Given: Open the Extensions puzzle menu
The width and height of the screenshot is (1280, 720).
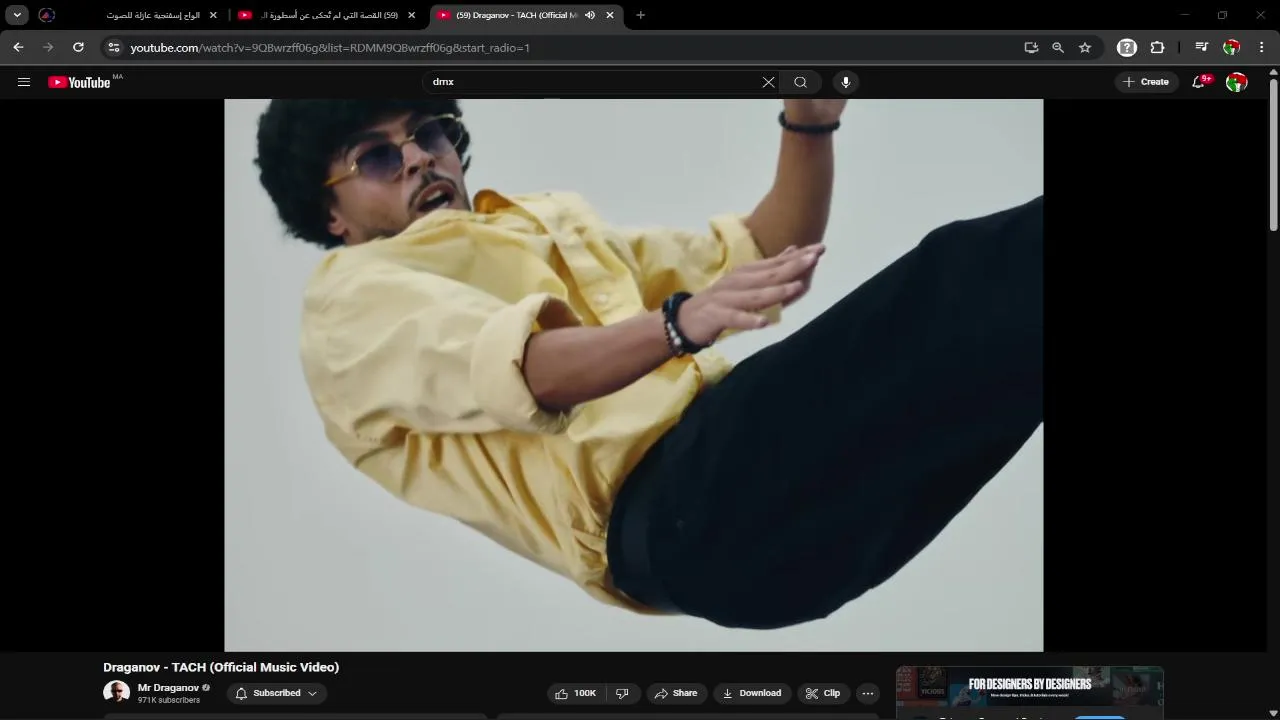Looking at the screenshot, I should click(x=1157, y=47).
